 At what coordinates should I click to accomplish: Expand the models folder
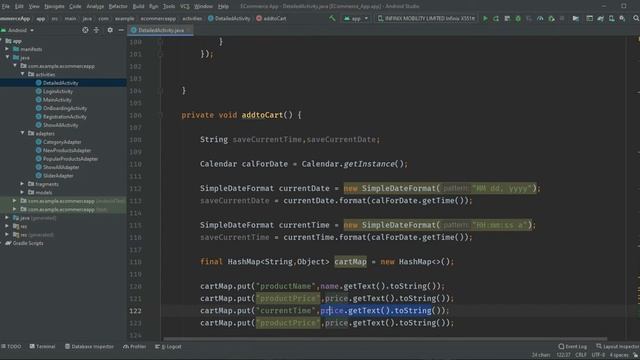[23, 192]
